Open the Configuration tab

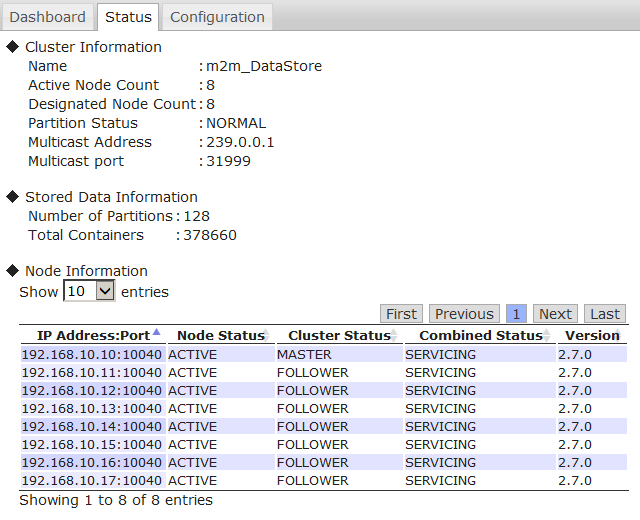tap(217, 17)
